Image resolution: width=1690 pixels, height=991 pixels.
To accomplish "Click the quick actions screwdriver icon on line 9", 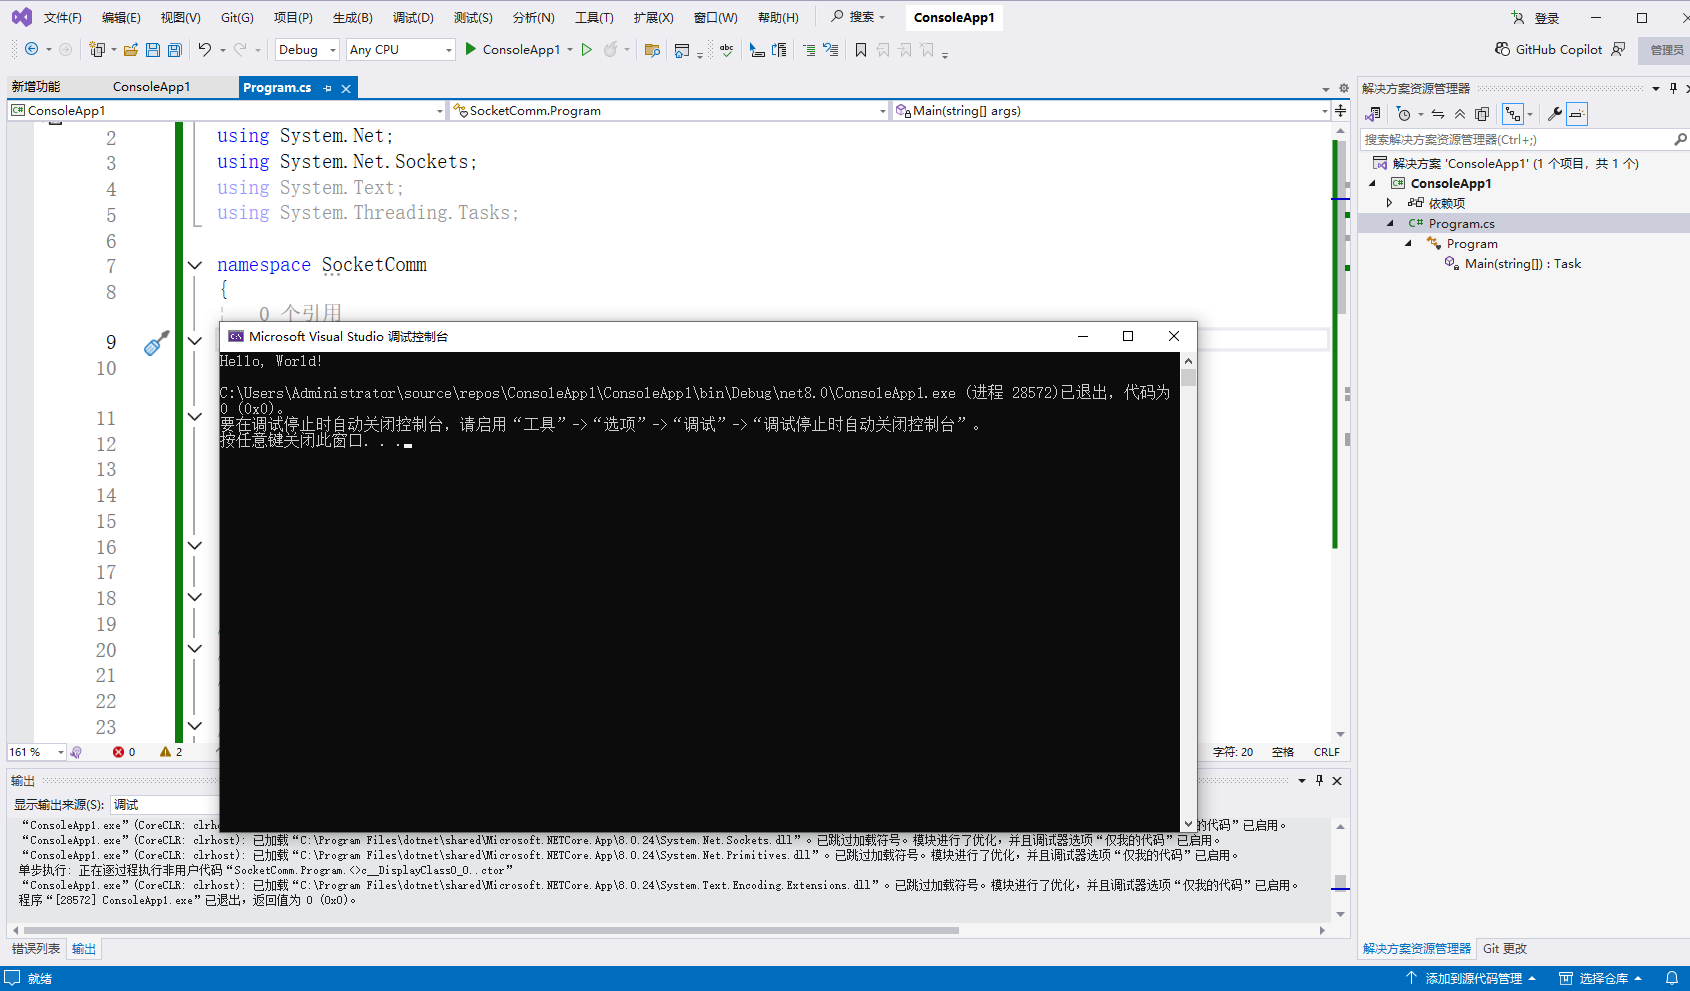I will (x=156, y=343).
